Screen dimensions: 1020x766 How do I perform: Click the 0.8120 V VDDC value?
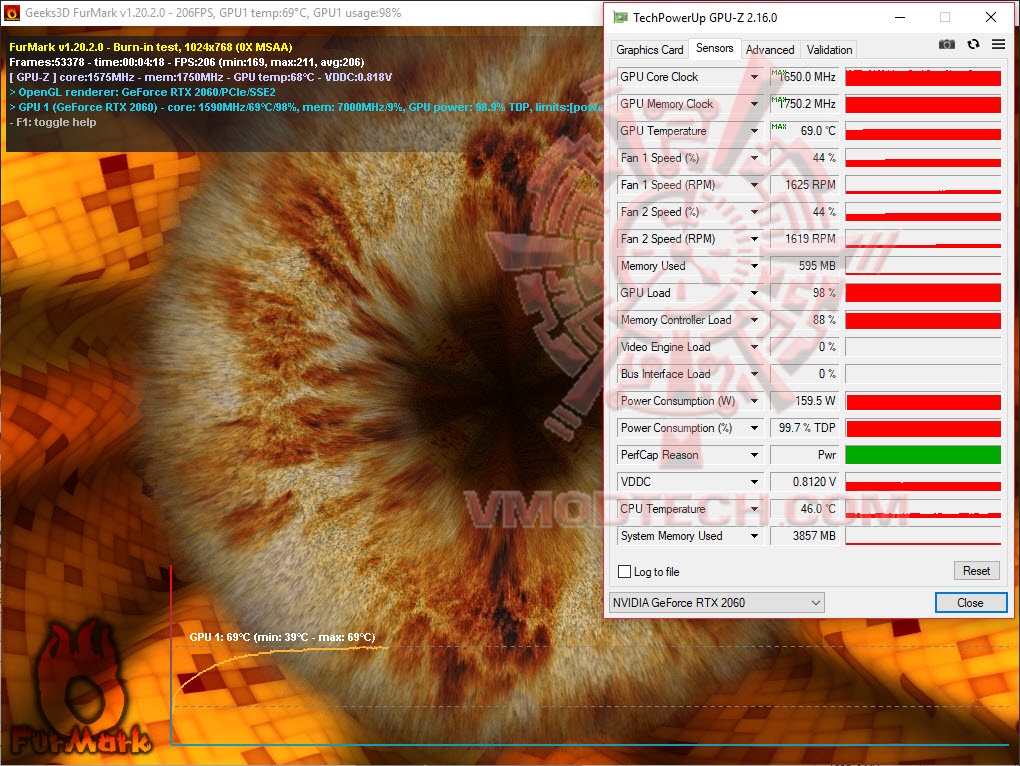pyautogui.click(x=805, y=482)
